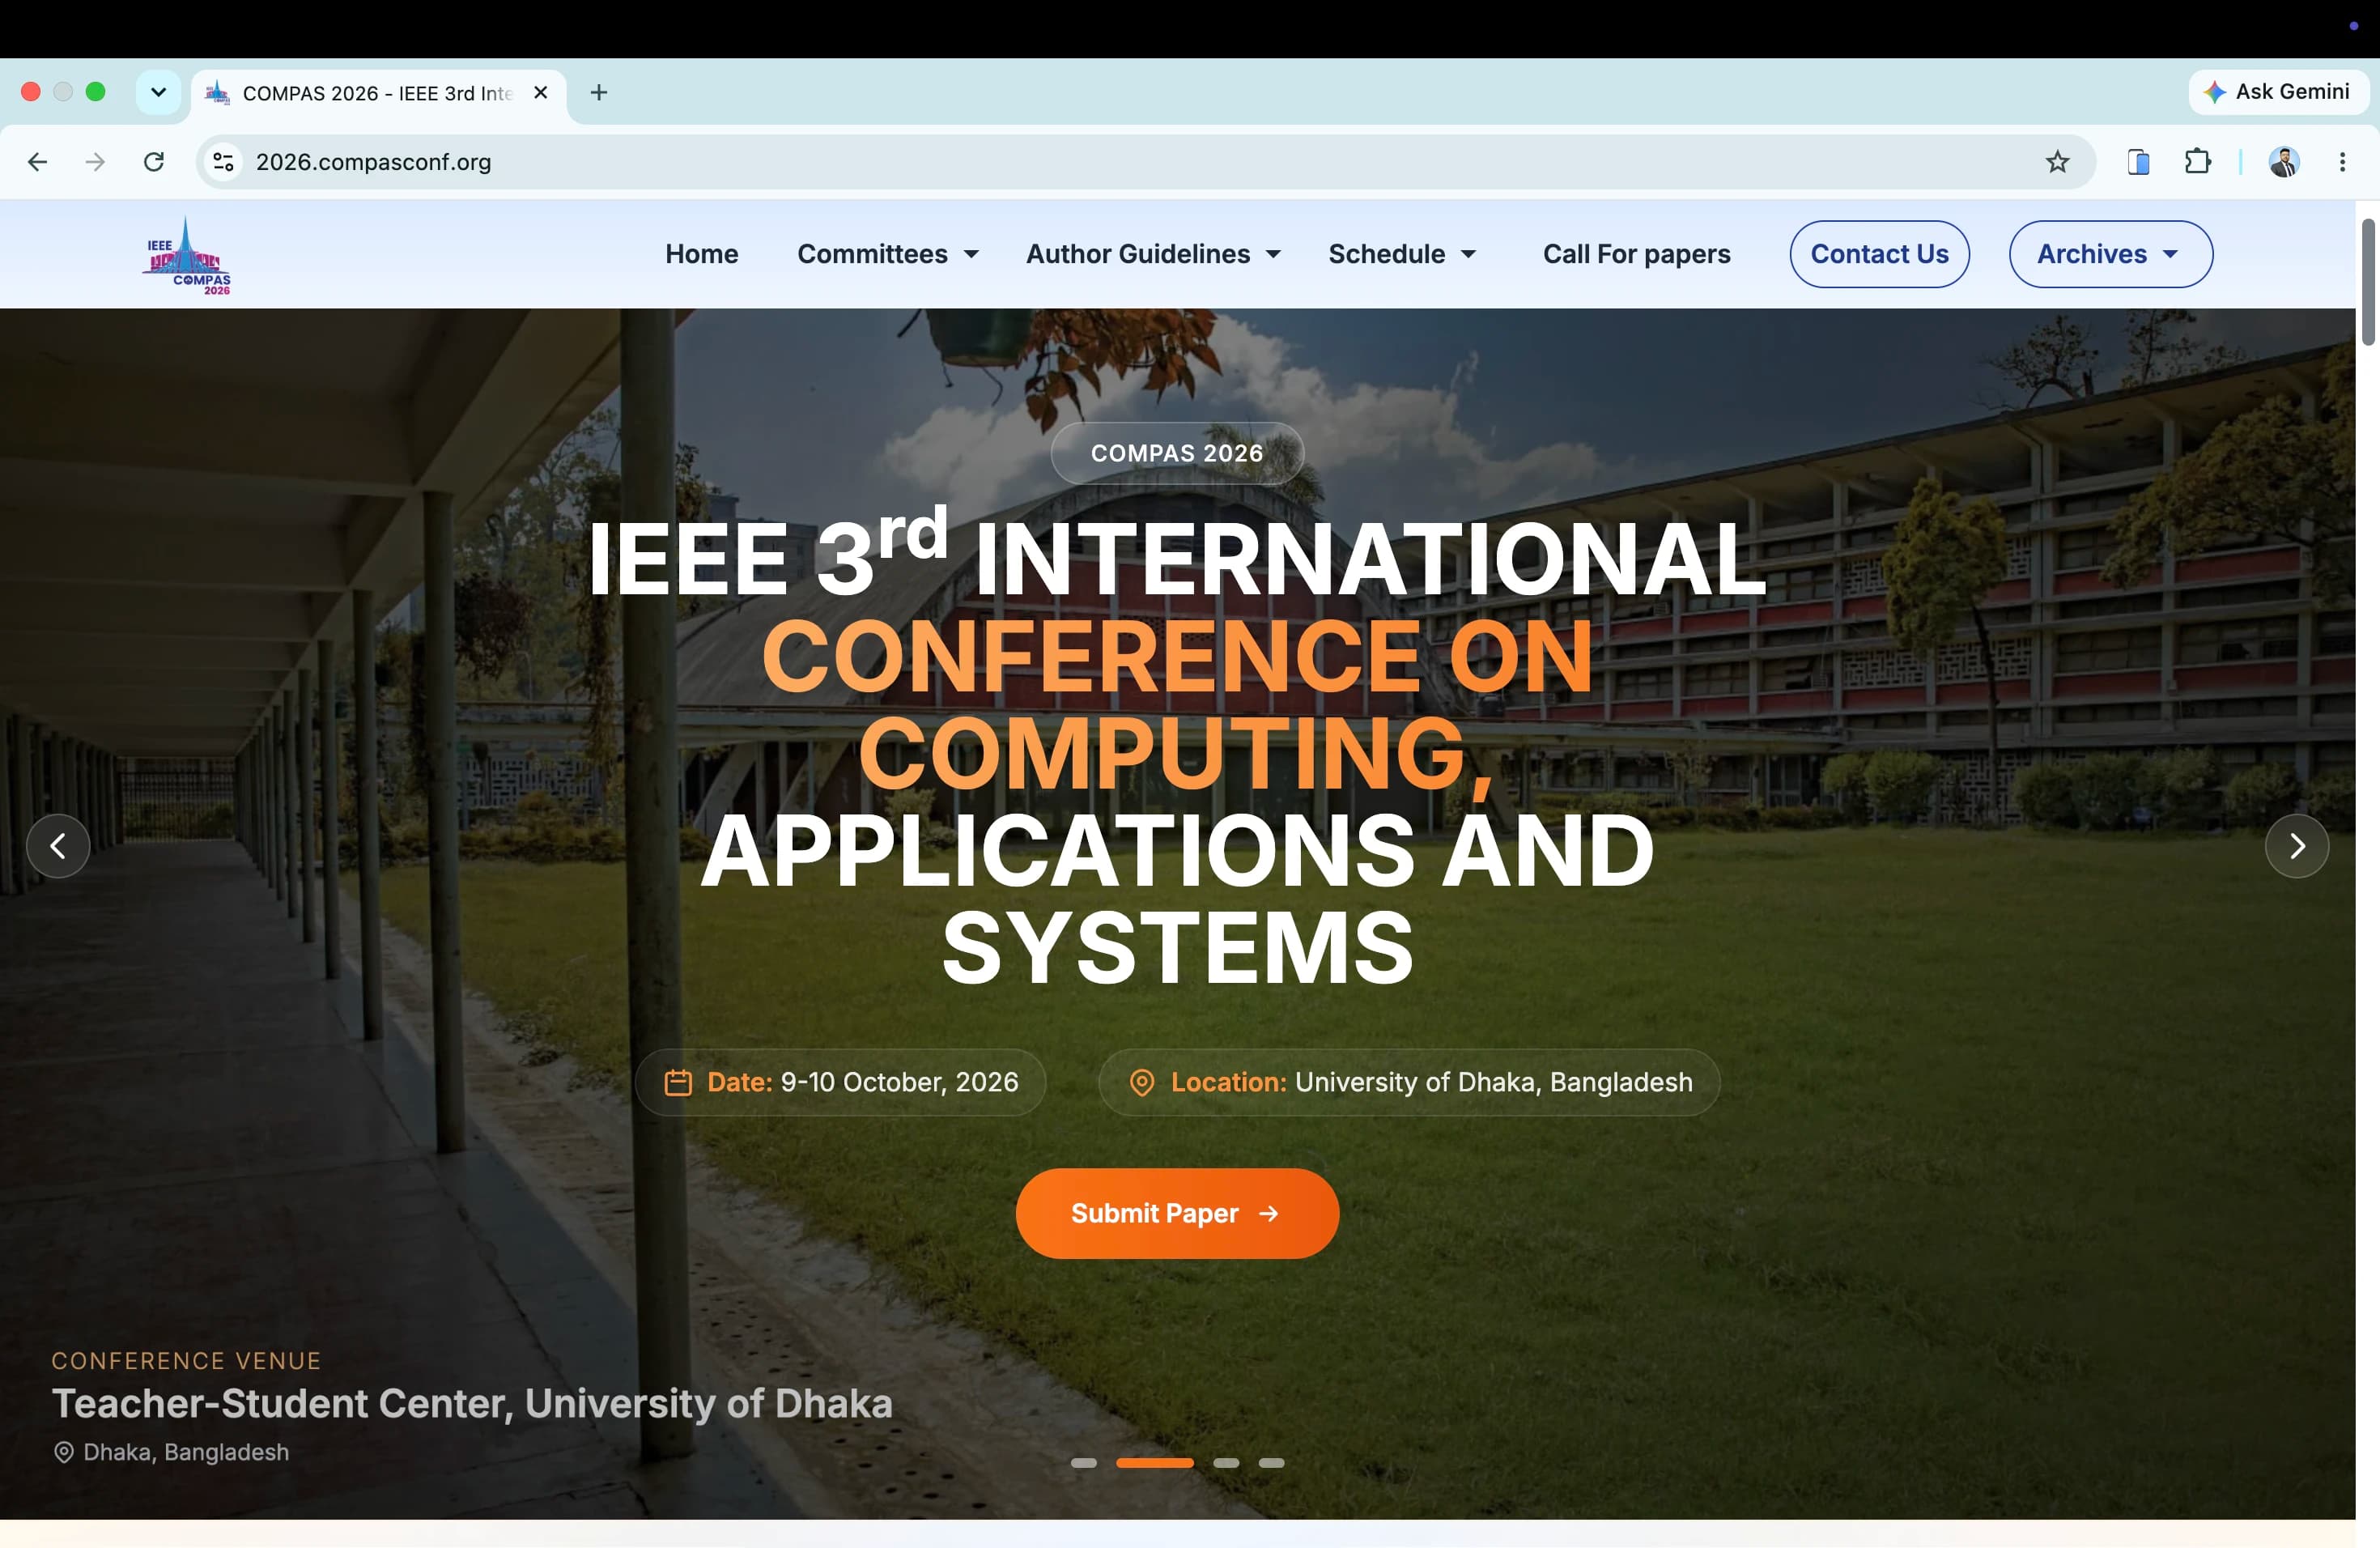
Task: Open a new browser tab
Action: pos(599,93)
